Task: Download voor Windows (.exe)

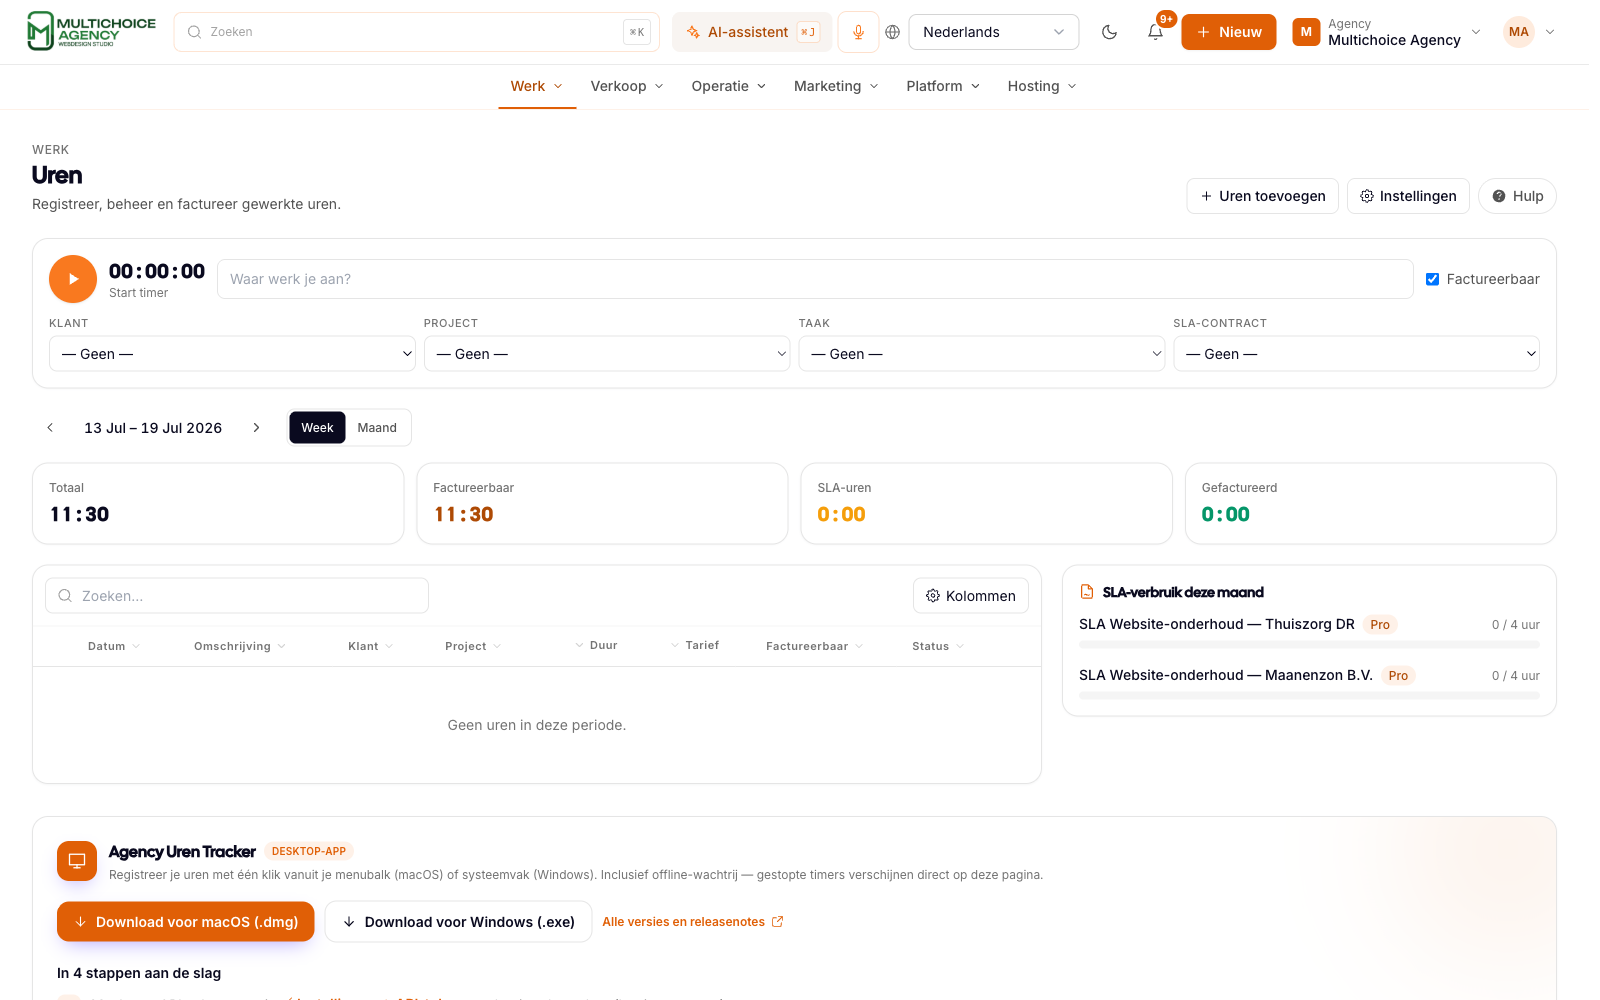Action: (x=458, y=922)
